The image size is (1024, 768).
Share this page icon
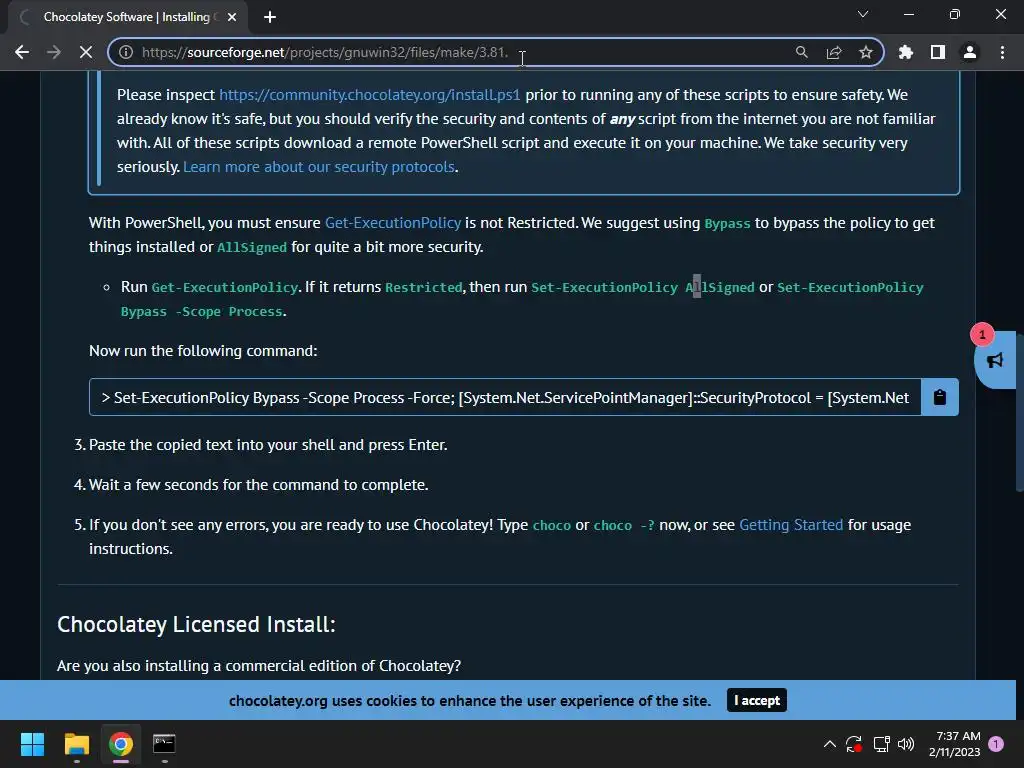point(834,52)
